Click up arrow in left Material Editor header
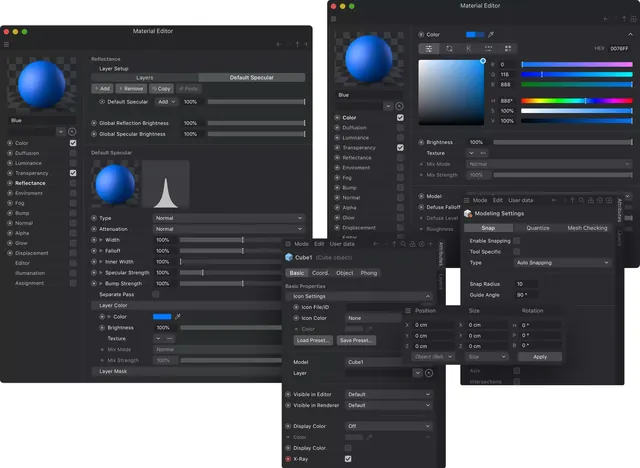The width and height of the screenshot is (640, 468). (298, 44)
